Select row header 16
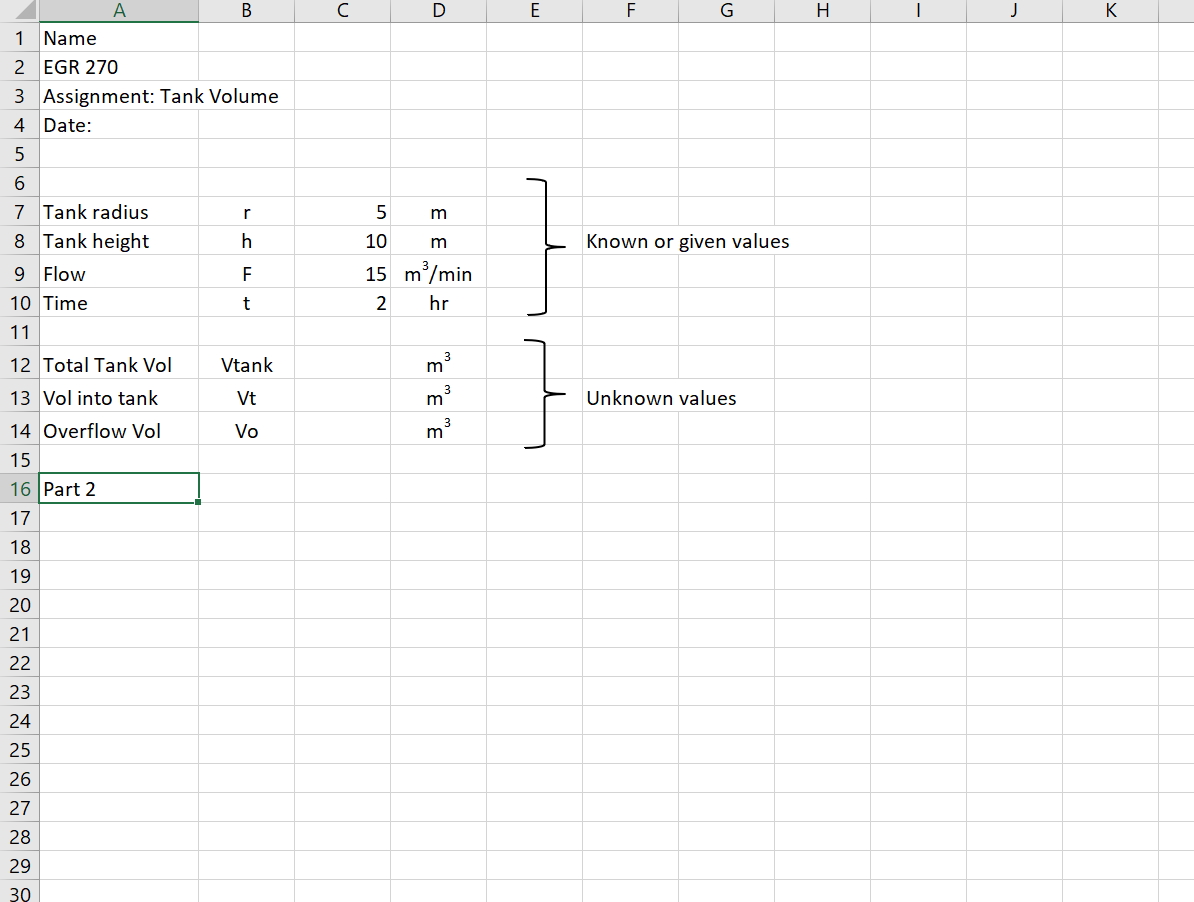 19,489
